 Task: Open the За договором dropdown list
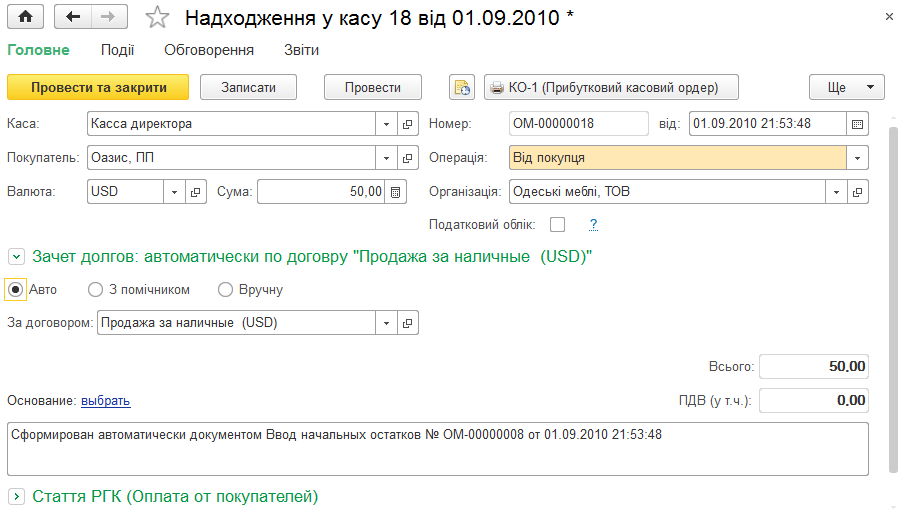386,323
